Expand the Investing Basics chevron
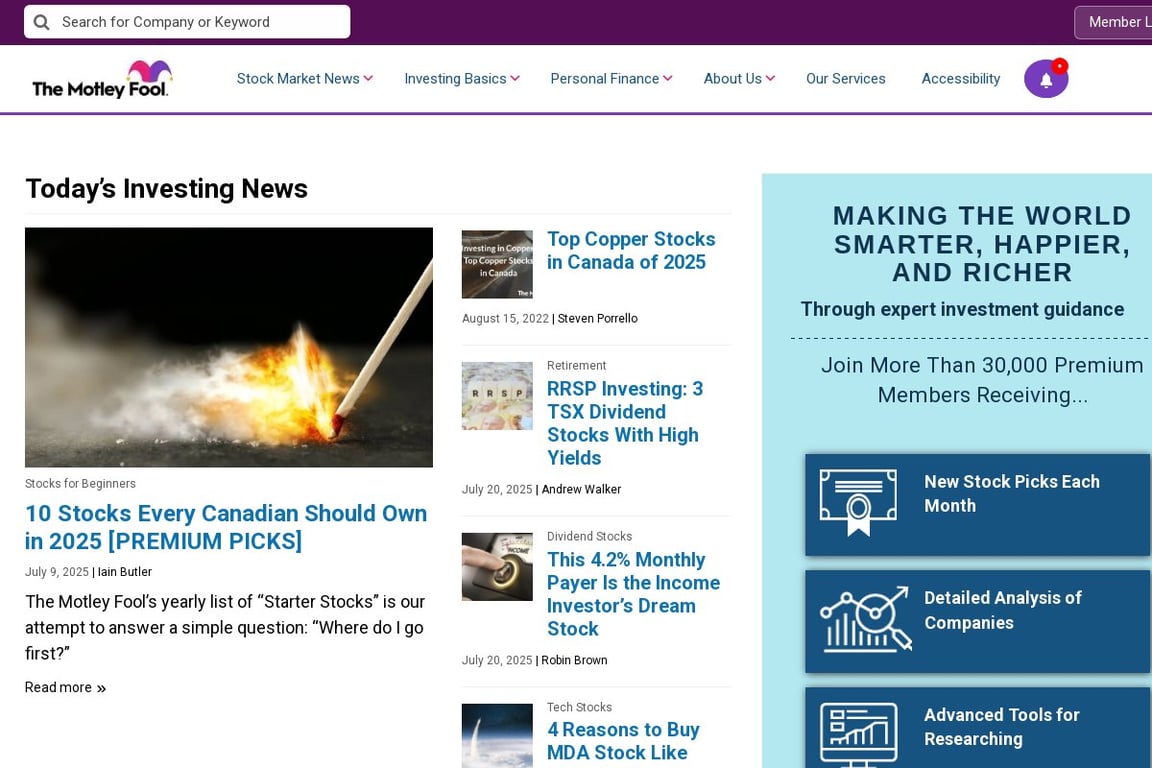Screen dimensions: 1152x768 (x=515, y=79)
